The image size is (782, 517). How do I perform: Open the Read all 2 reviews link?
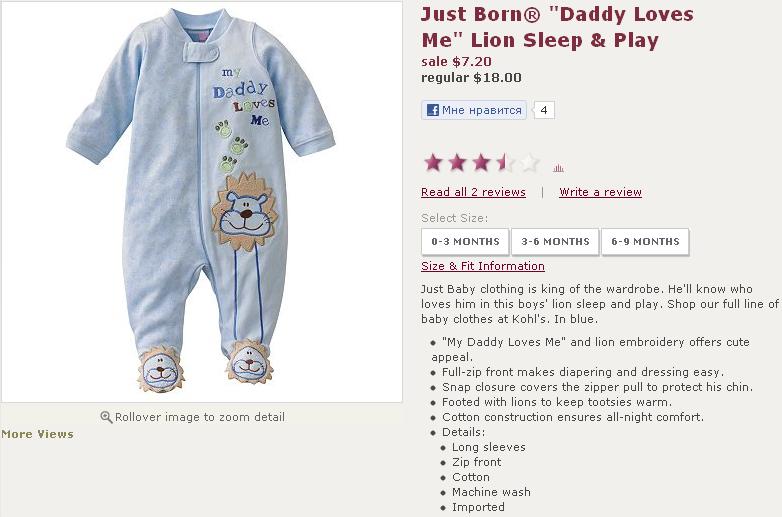tap(473, 192)
